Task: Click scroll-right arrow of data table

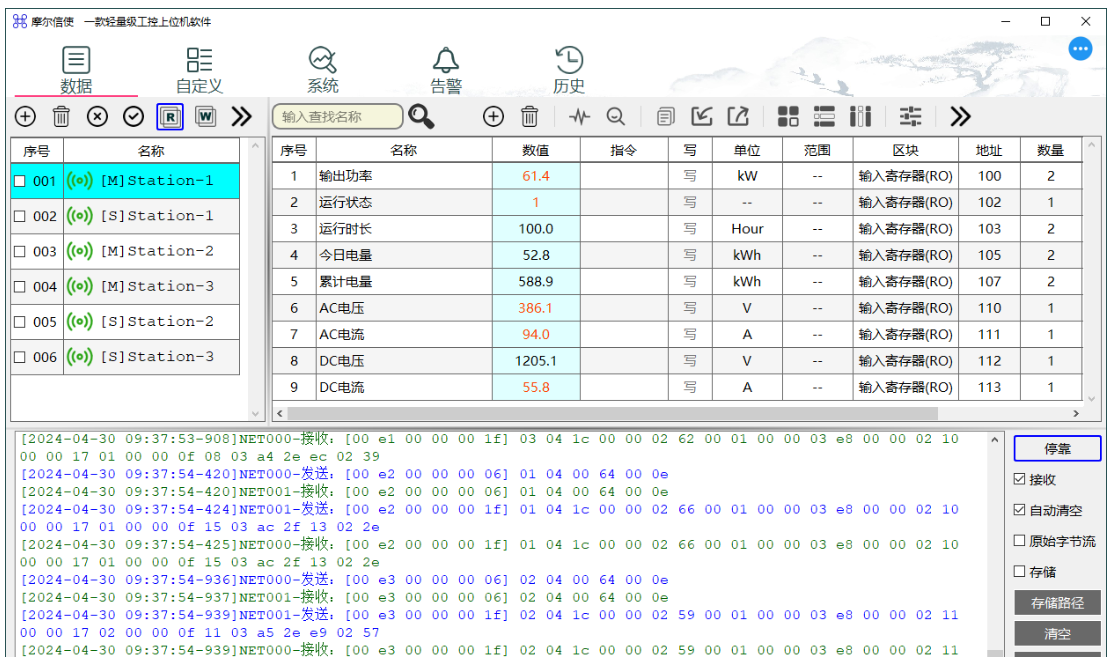Action: (x=1075, y=413)
